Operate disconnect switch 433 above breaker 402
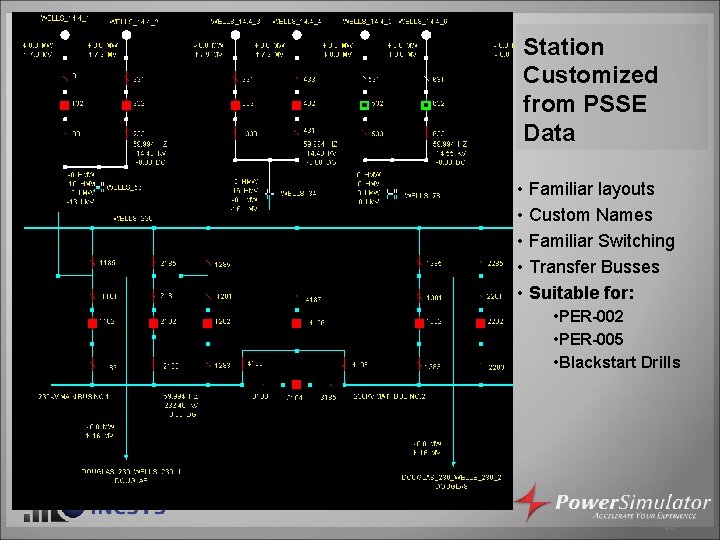This screenshot has width=720, height=540. pos(297,79)
